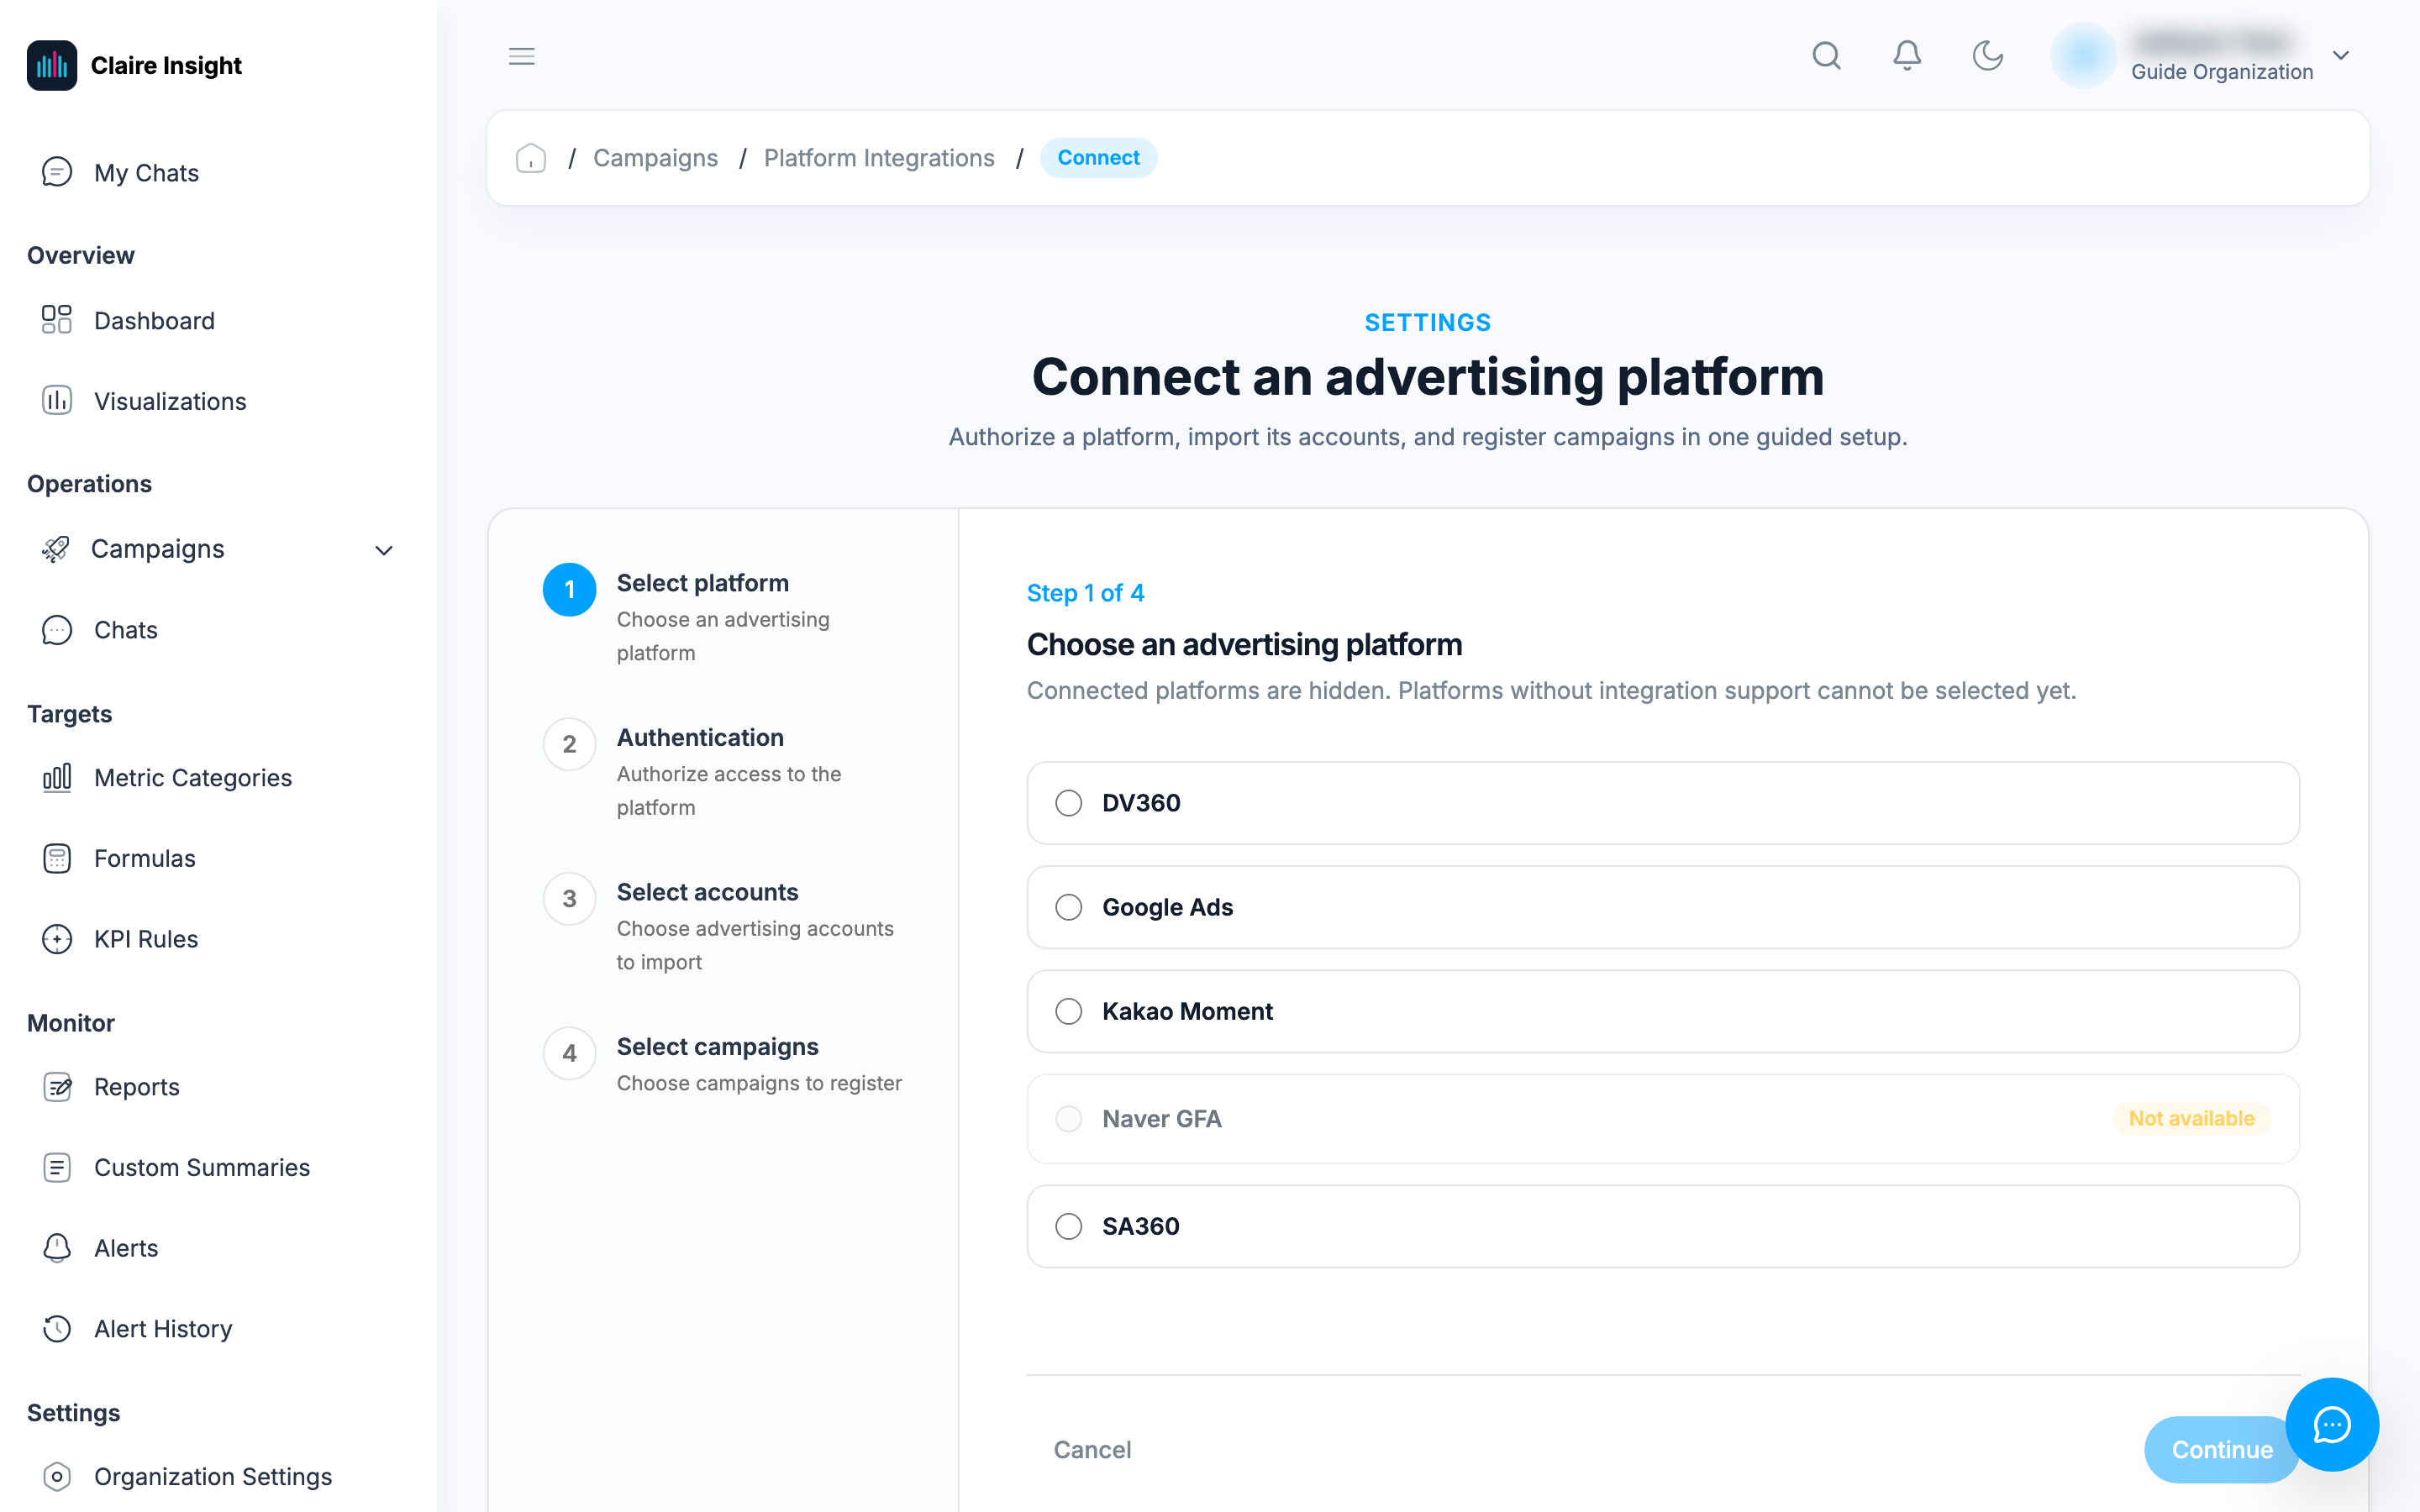Click the step 1 Select platform circle

click(569, 590)
